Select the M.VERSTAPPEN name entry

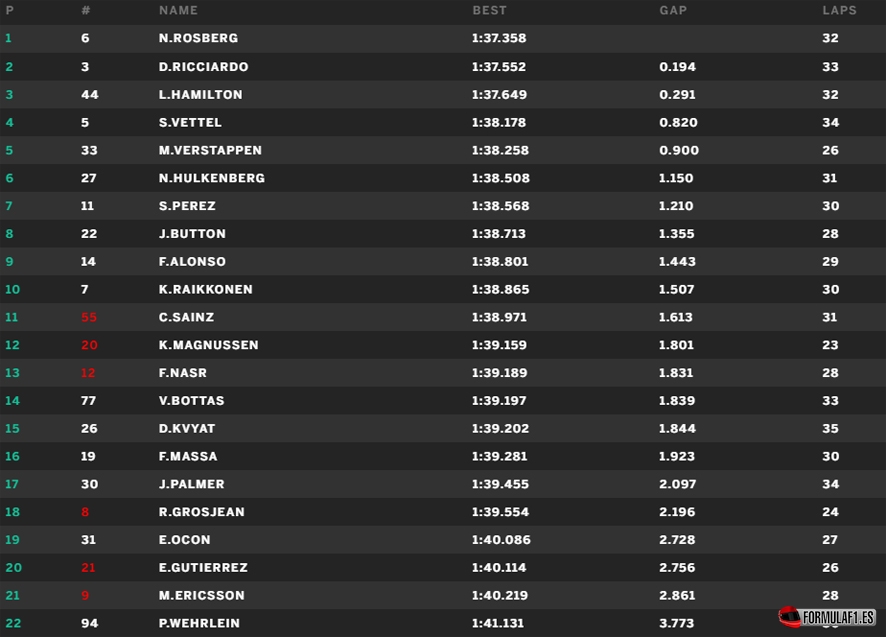[210, 150]
